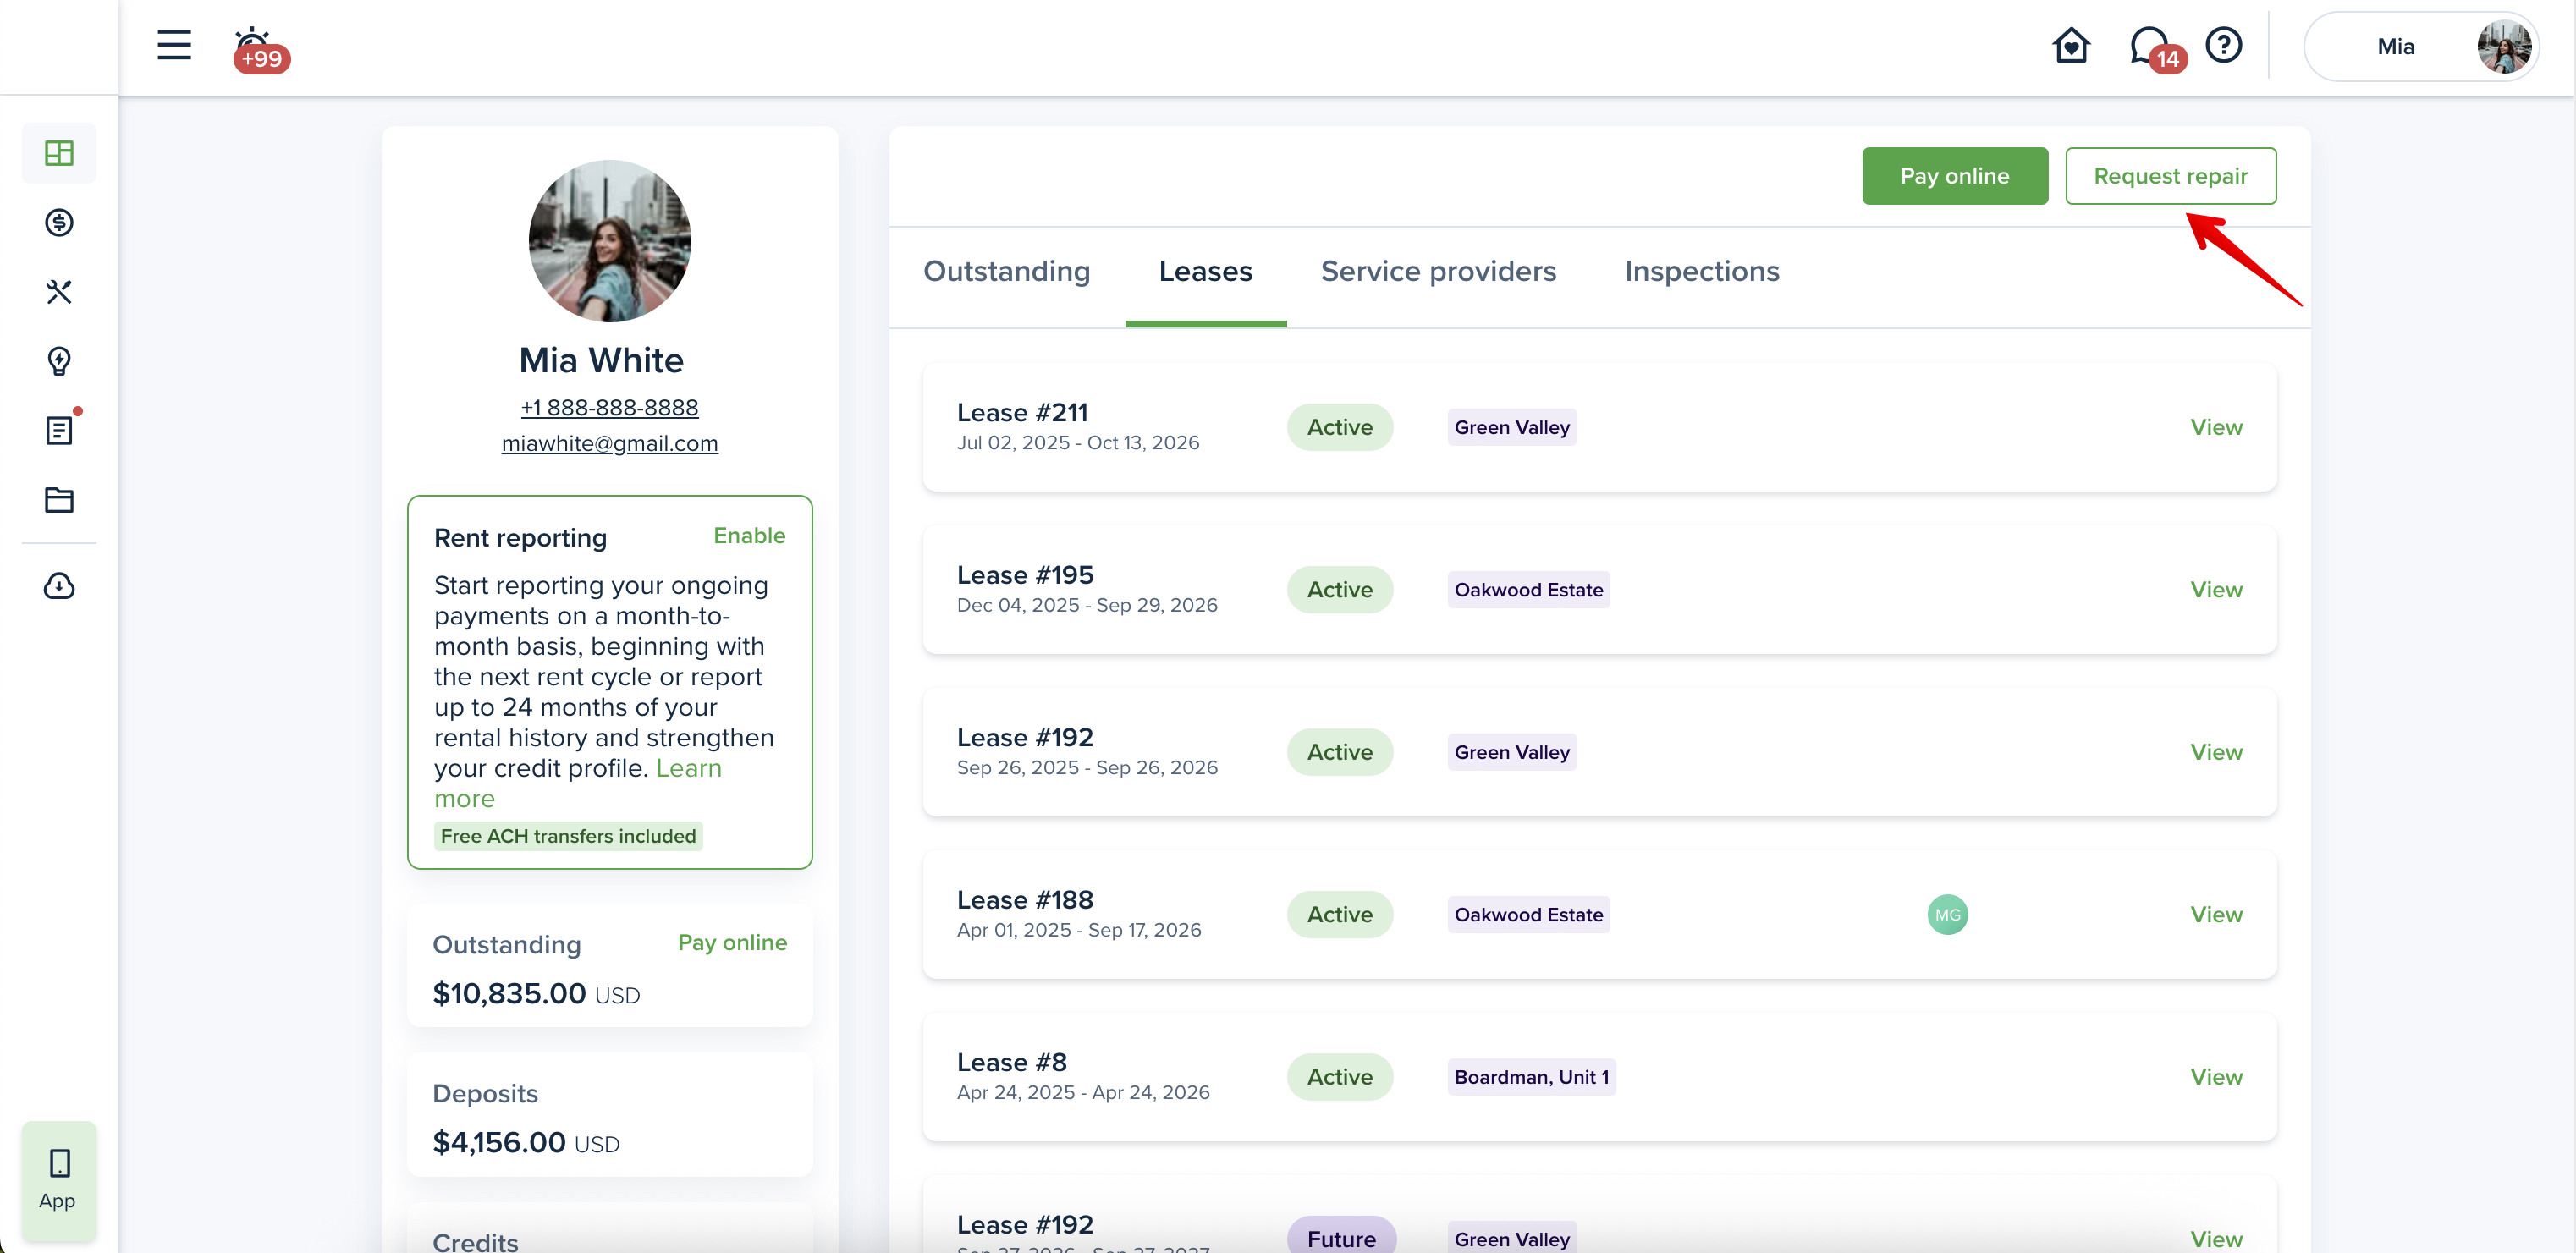Click the help question mark icon

point(2223,45)
